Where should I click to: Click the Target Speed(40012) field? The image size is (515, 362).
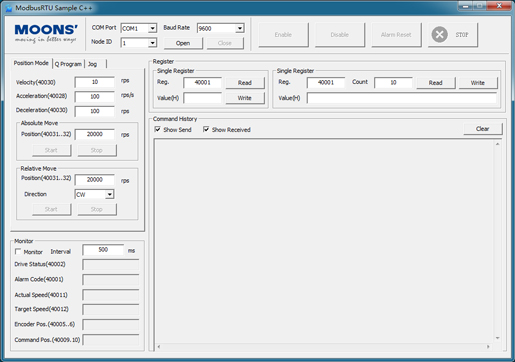coord(111,310)
